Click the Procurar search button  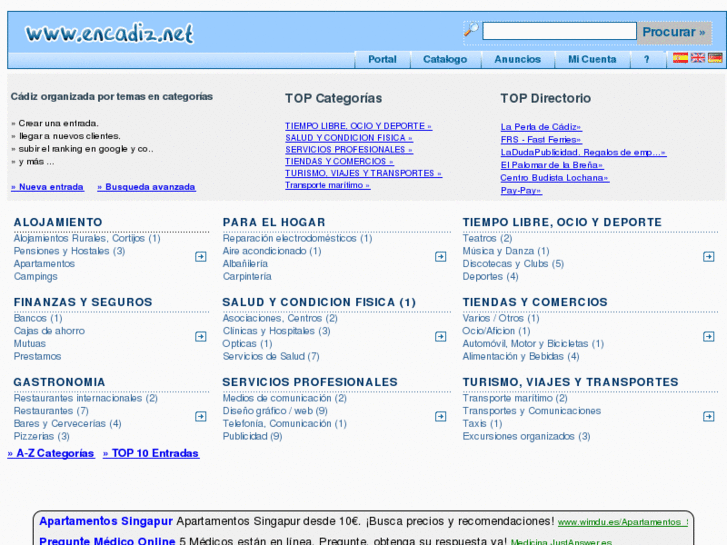pyautogui.click(x=674, y=32)
